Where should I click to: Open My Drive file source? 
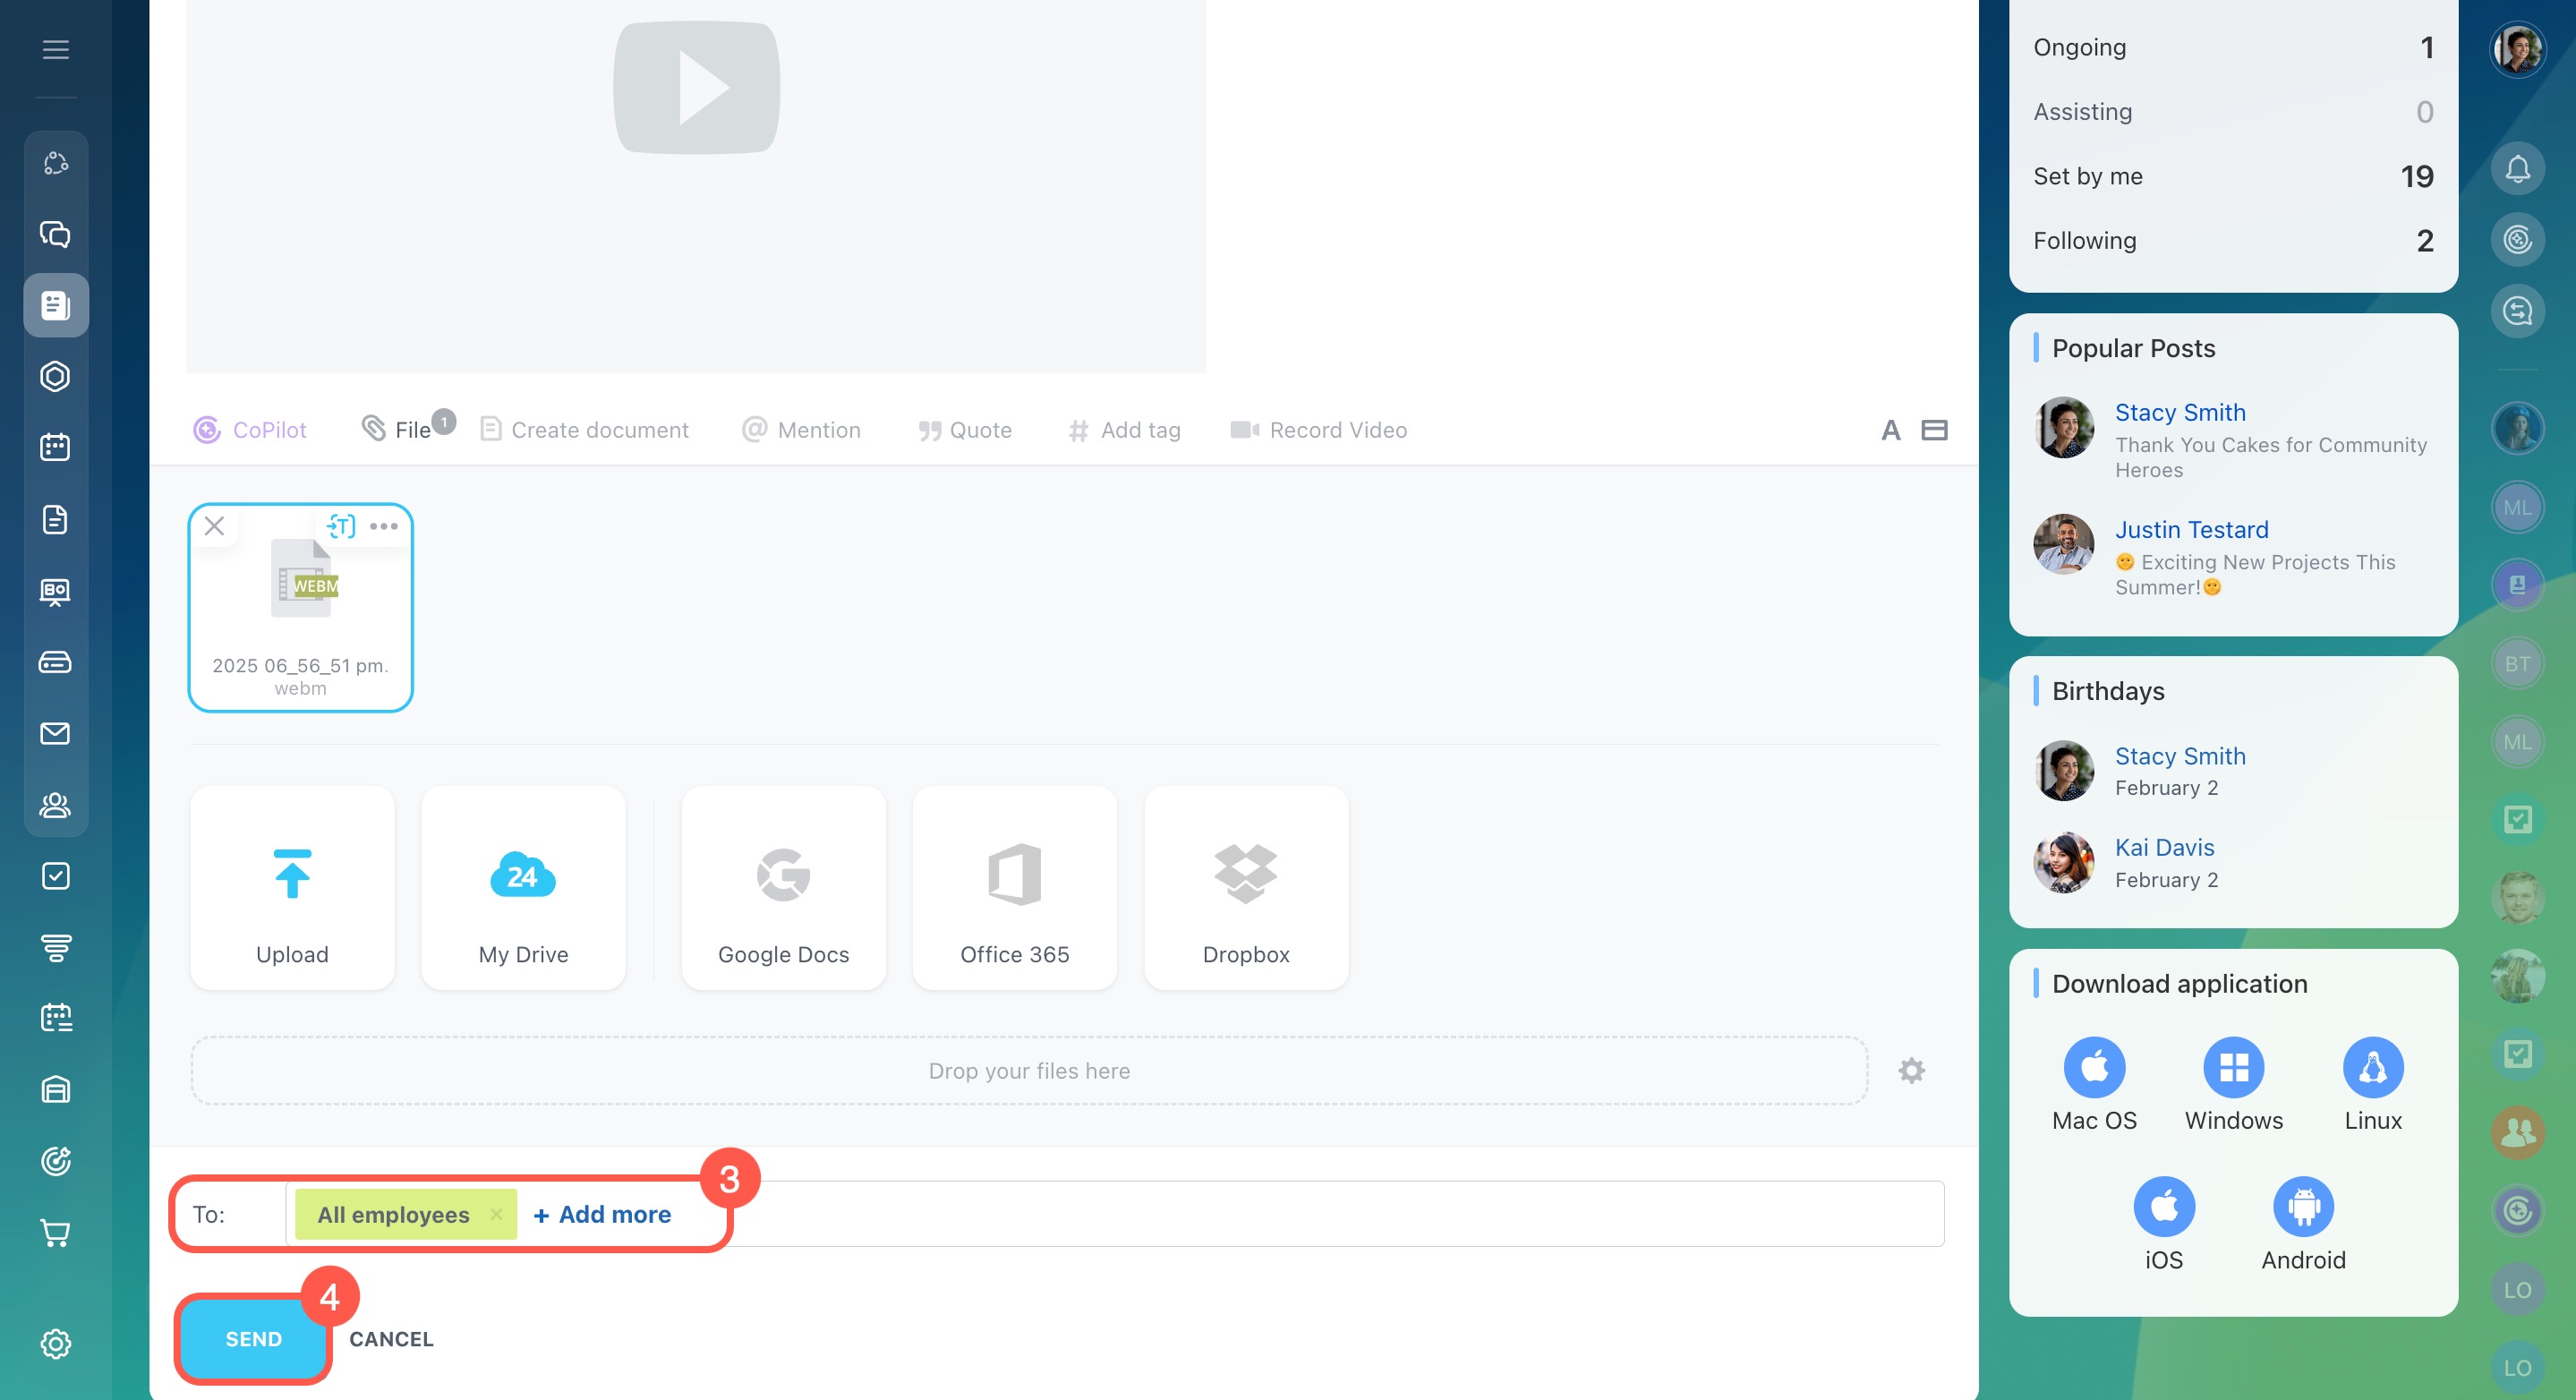[523, 888]
